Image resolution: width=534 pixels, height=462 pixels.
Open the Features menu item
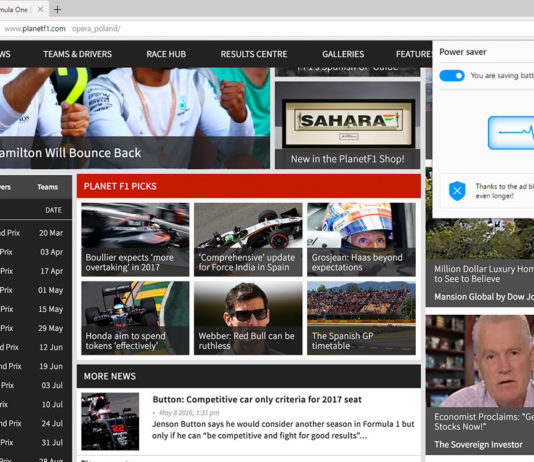(414, 54)
